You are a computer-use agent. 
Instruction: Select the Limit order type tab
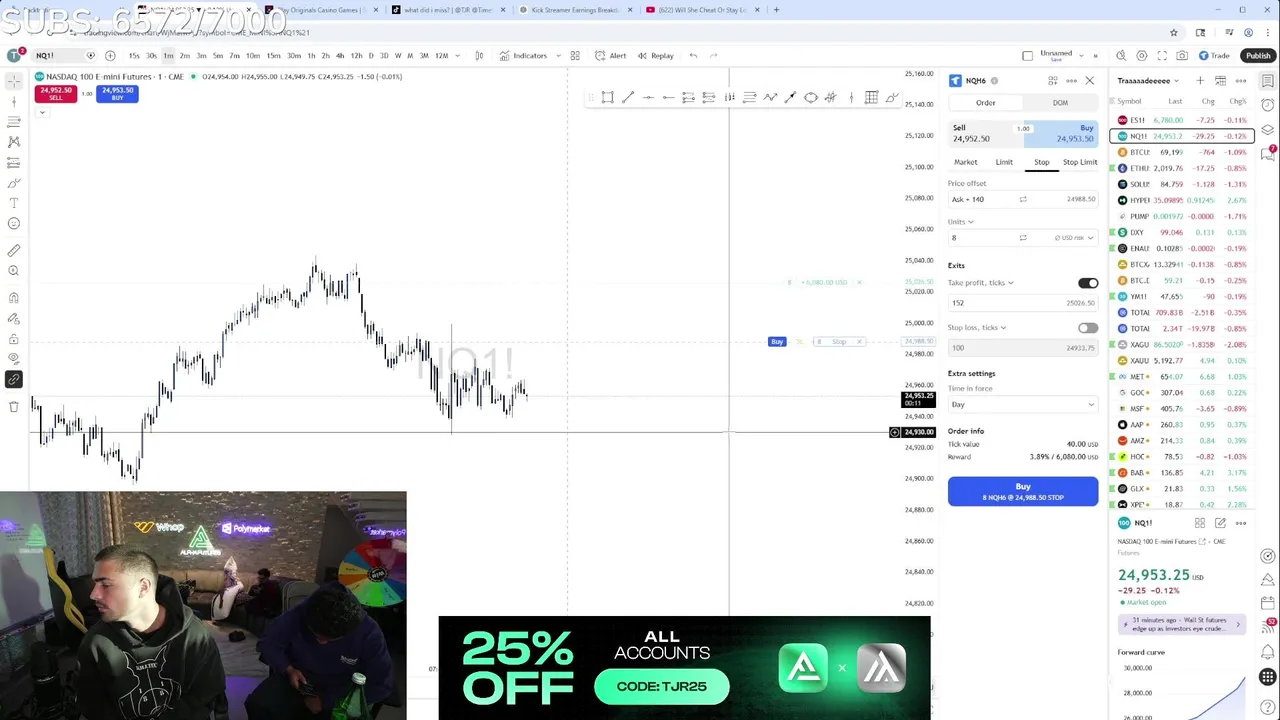1004,162
